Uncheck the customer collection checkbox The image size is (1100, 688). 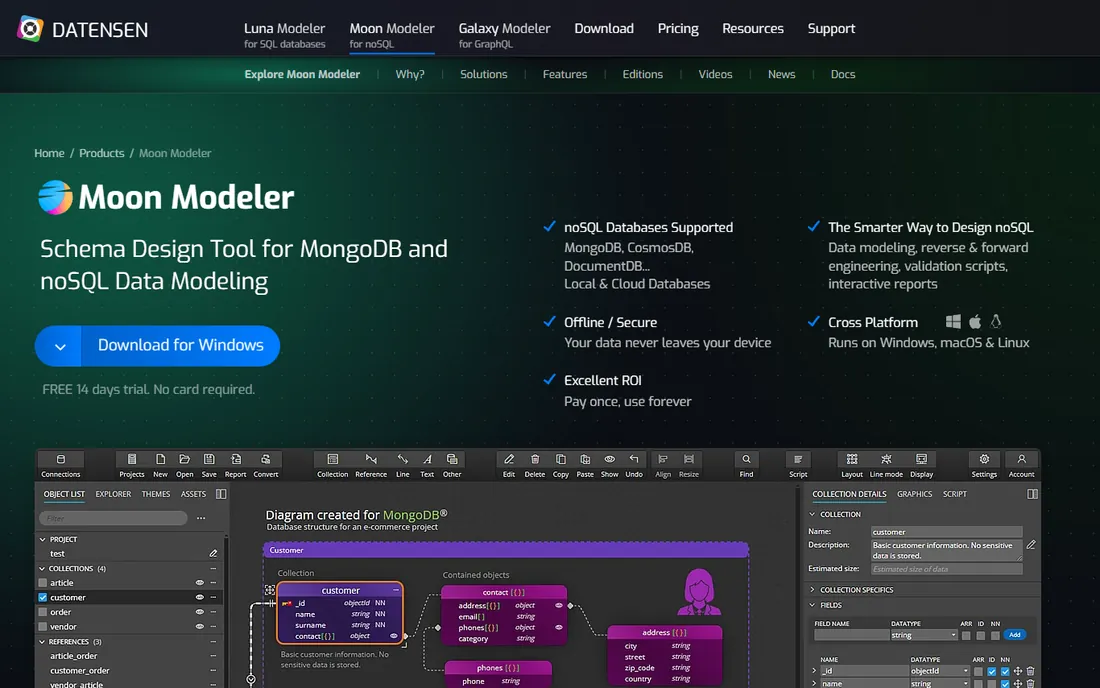coord(43,598)
